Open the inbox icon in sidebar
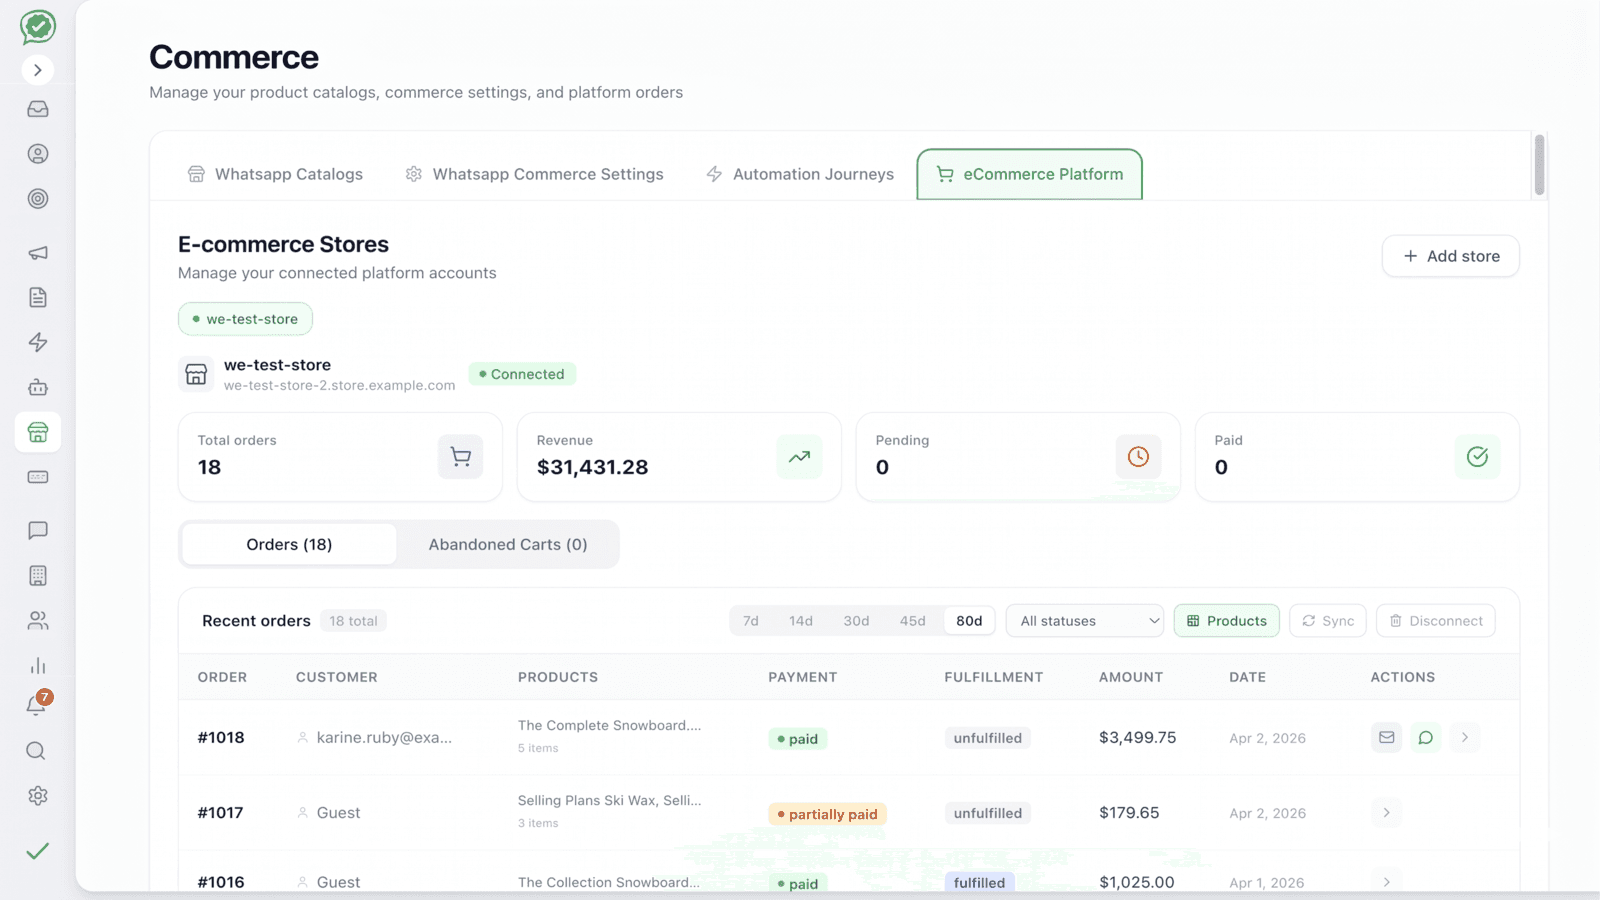 pos(38,109)
